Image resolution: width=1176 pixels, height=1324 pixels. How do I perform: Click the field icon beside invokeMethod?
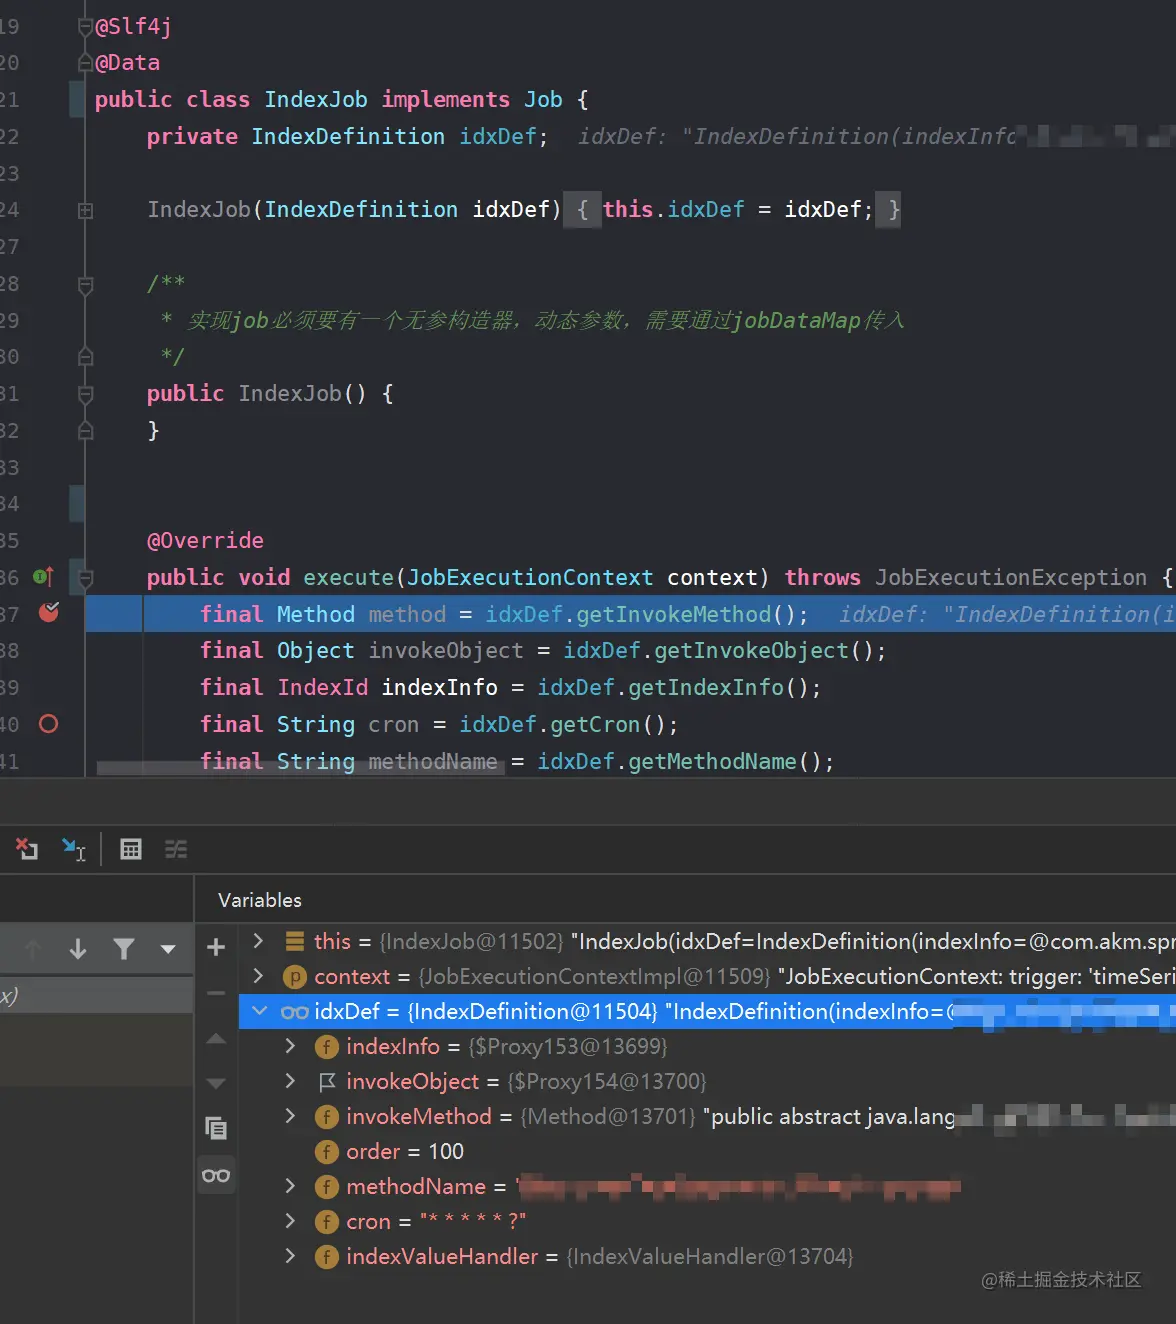tap(327, 1117)
